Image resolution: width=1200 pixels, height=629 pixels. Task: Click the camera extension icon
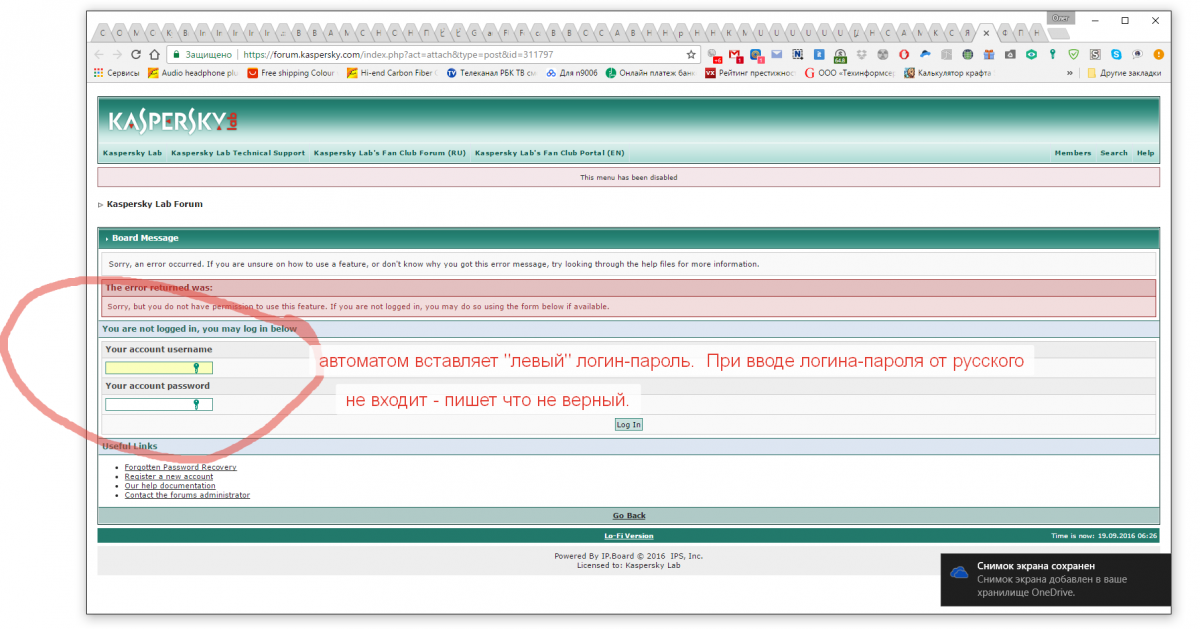coord(1010,55)
